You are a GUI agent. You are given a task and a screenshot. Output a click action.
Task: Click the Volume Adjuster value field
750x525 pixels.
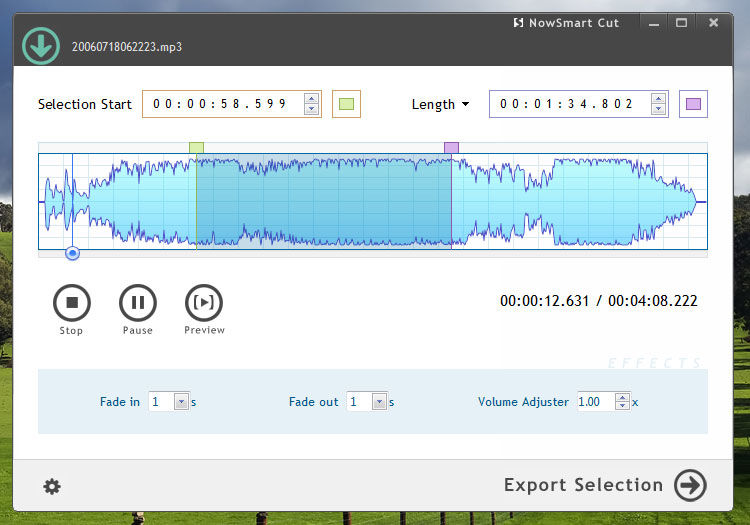(x=596, y=402)
